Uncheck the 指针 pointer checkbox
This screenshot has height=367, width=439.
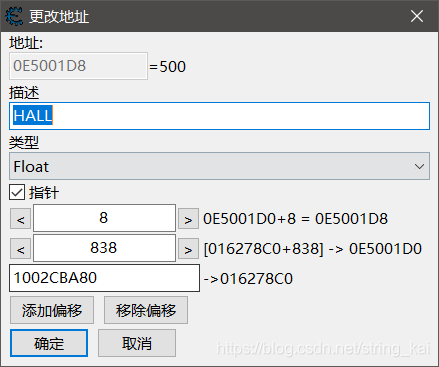tap(17, 192)
